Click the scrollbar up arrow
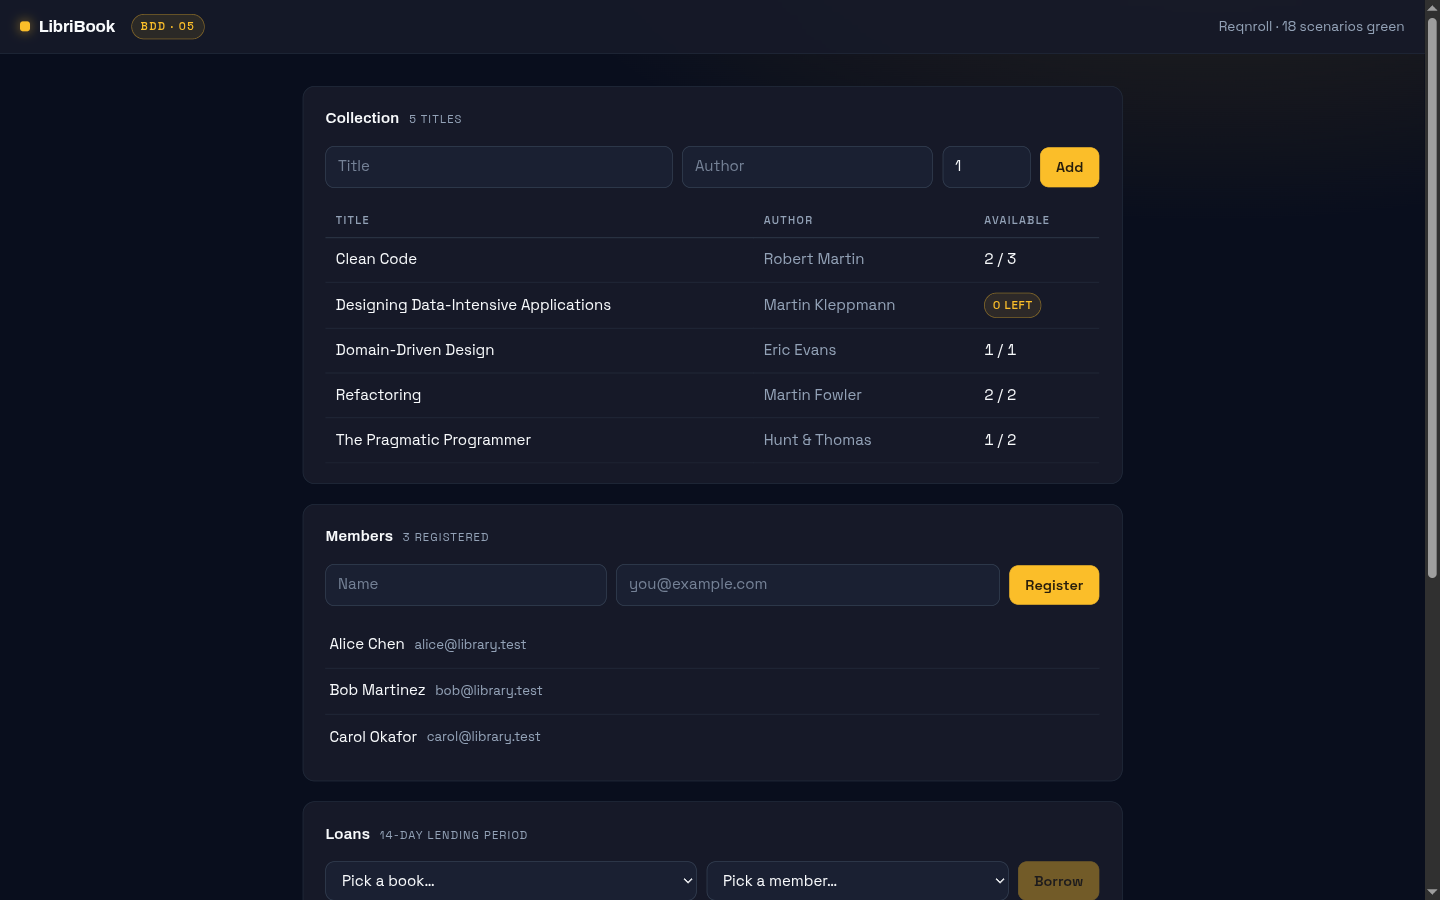Screen dimensions: 1440x900 pos(1432,7)
